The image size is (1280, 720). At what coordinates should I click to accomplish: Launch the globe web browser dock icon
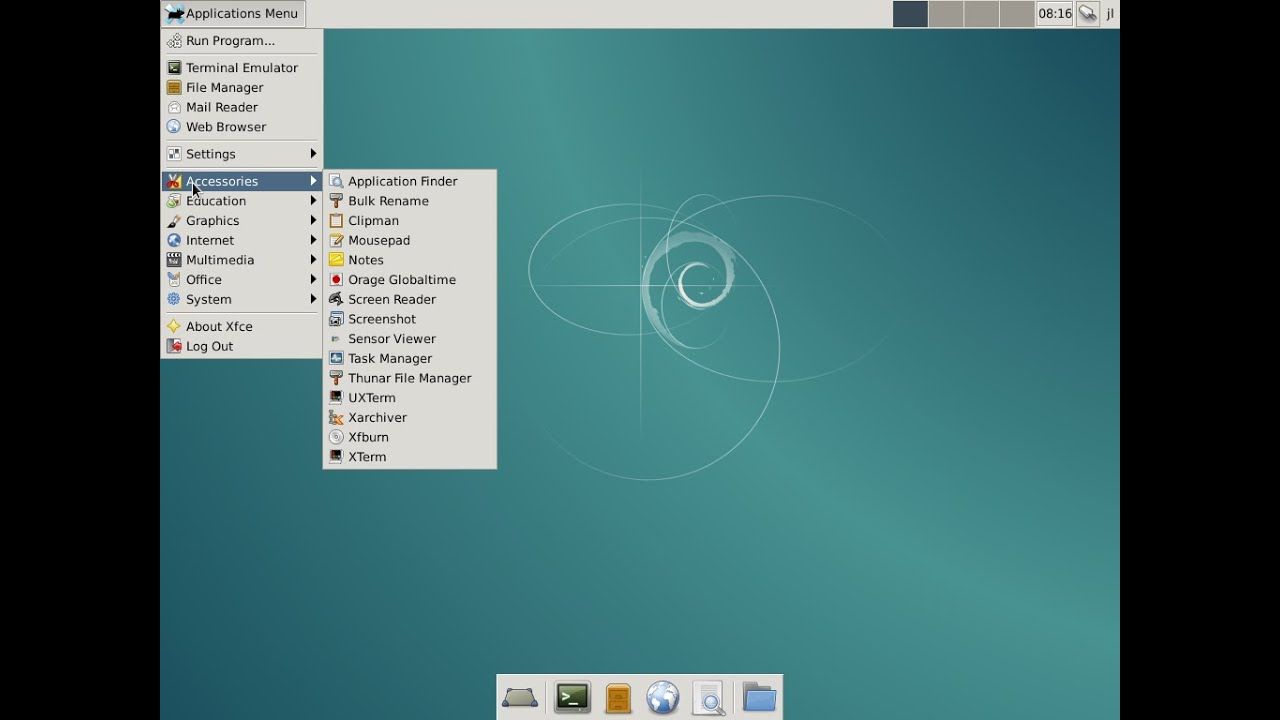pyautogui.click(x=663, y=697)
